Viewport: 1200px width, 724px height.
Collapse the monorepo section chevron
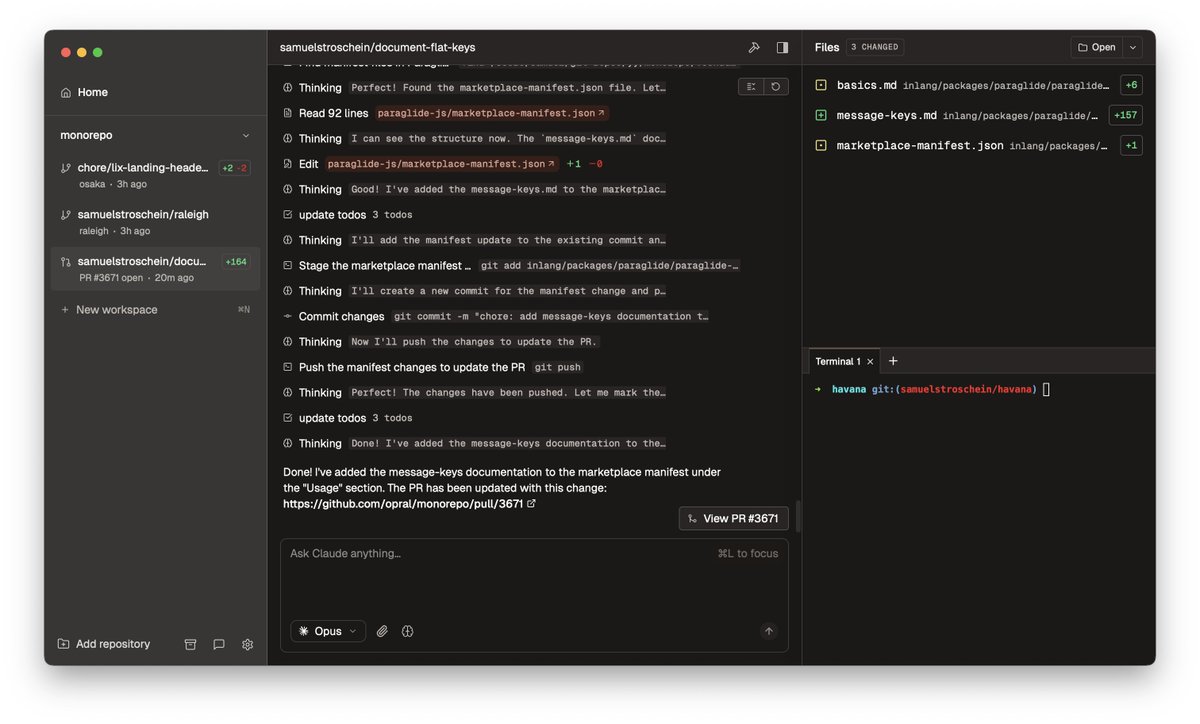coord(246,135)
